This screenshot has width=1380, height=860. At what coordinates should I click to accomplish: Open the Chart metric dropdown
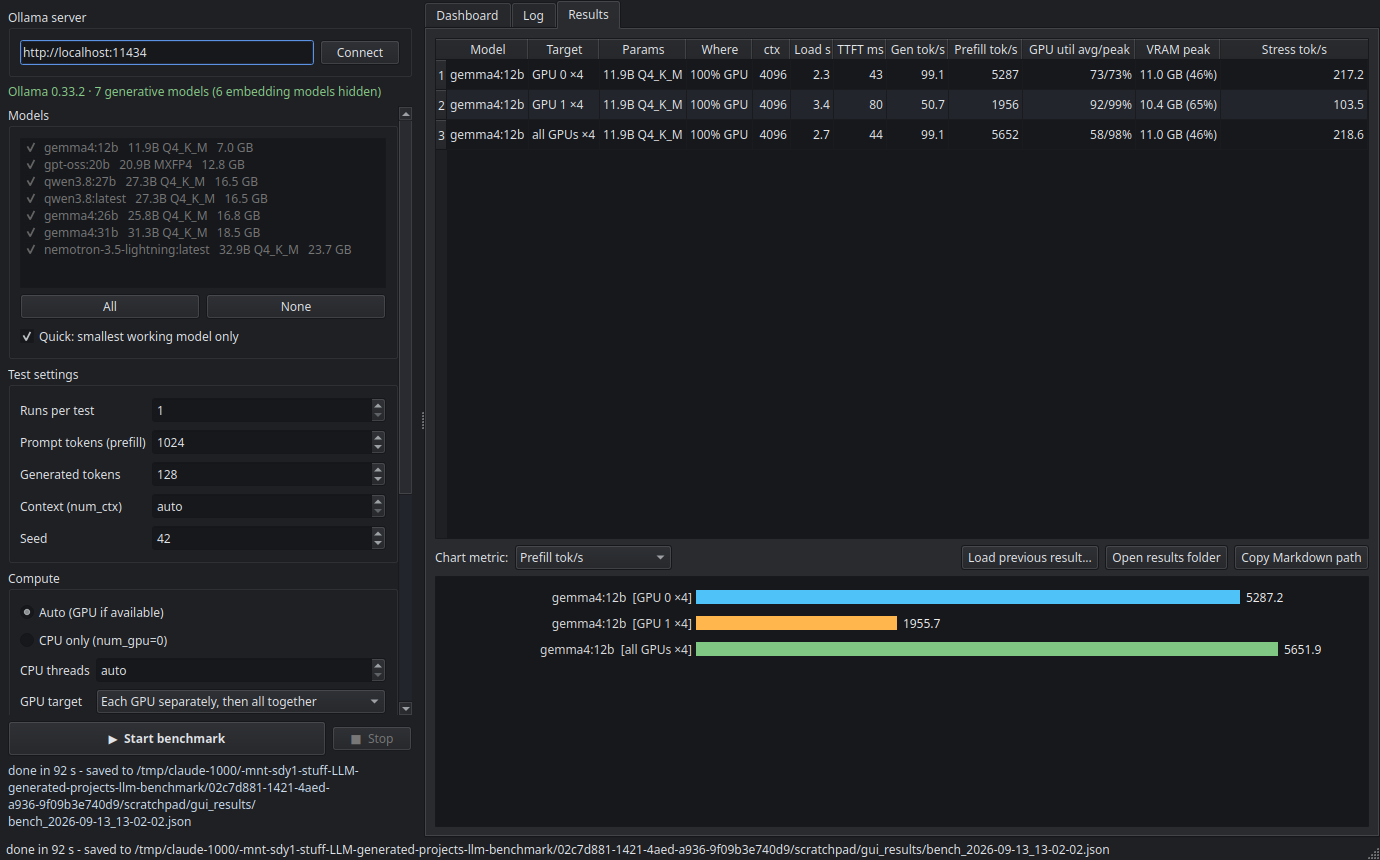coord(593,558)
